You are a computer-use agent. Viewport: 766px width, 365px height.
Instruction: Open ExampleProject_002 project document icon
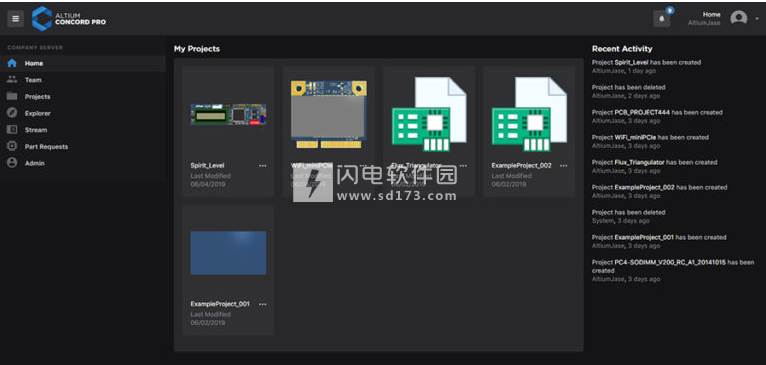click(530, 114)
